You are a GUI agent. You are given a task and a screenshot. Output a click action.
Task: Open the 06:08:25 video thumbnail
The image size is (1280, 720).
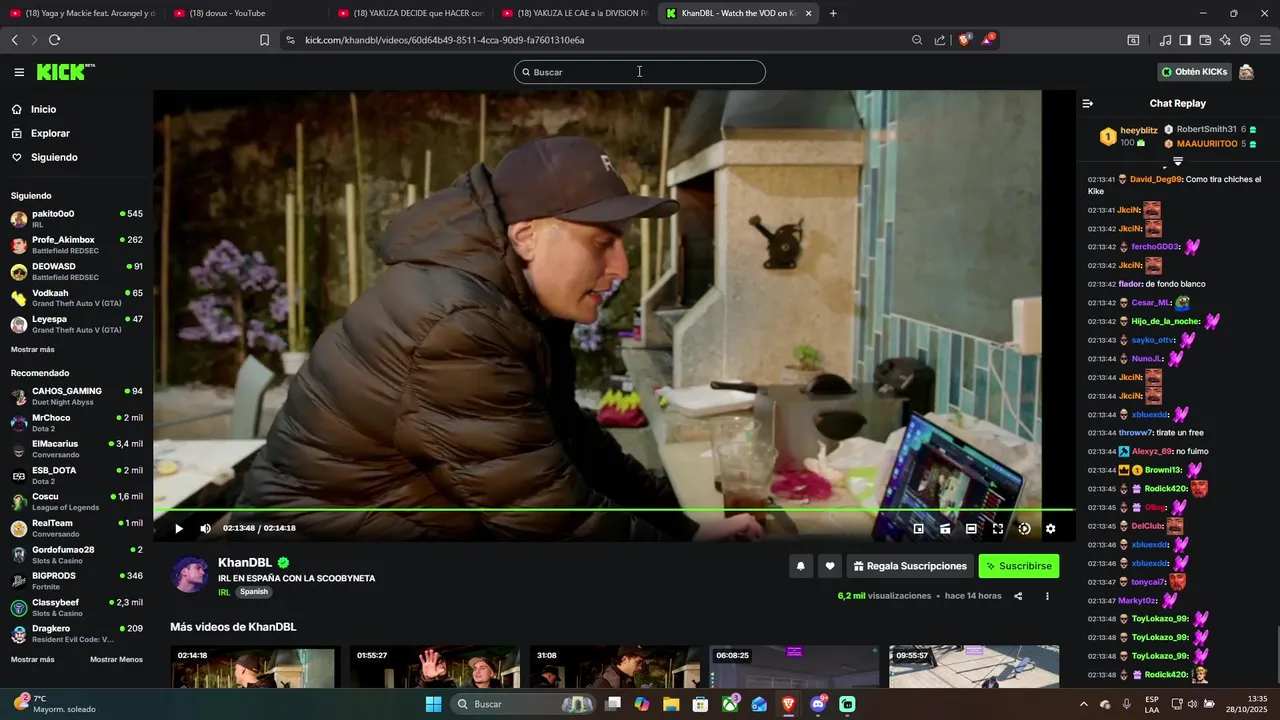tap(794, 666)
